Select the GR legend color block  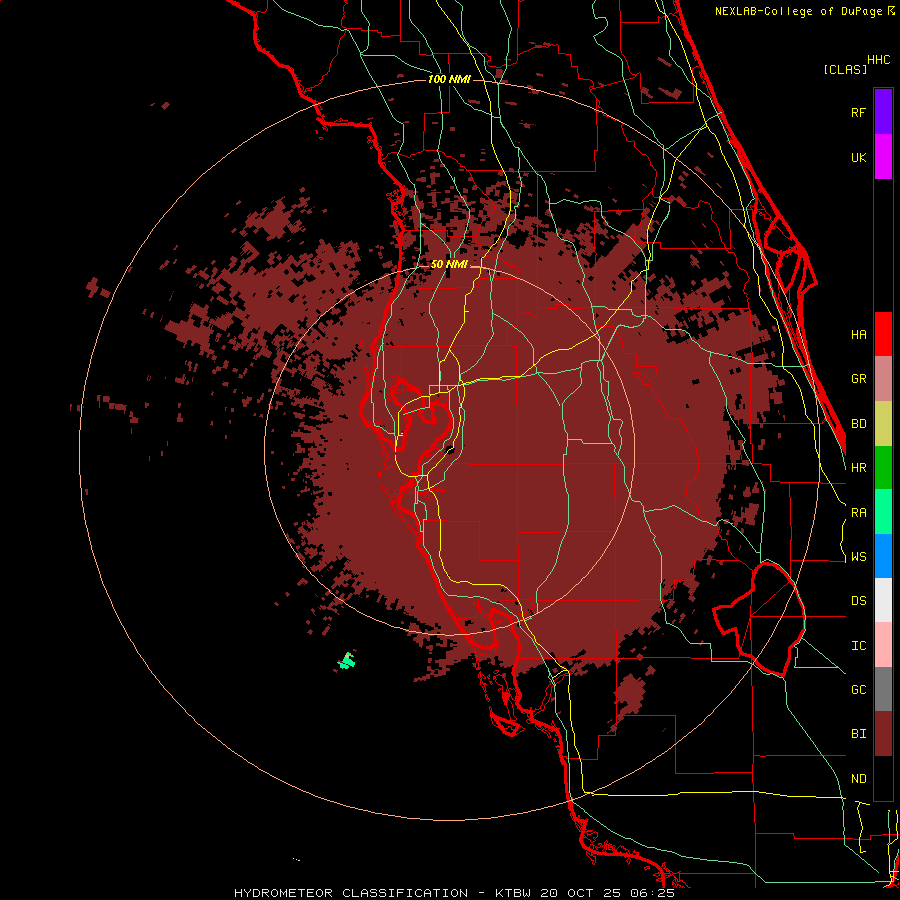point(883,378)
